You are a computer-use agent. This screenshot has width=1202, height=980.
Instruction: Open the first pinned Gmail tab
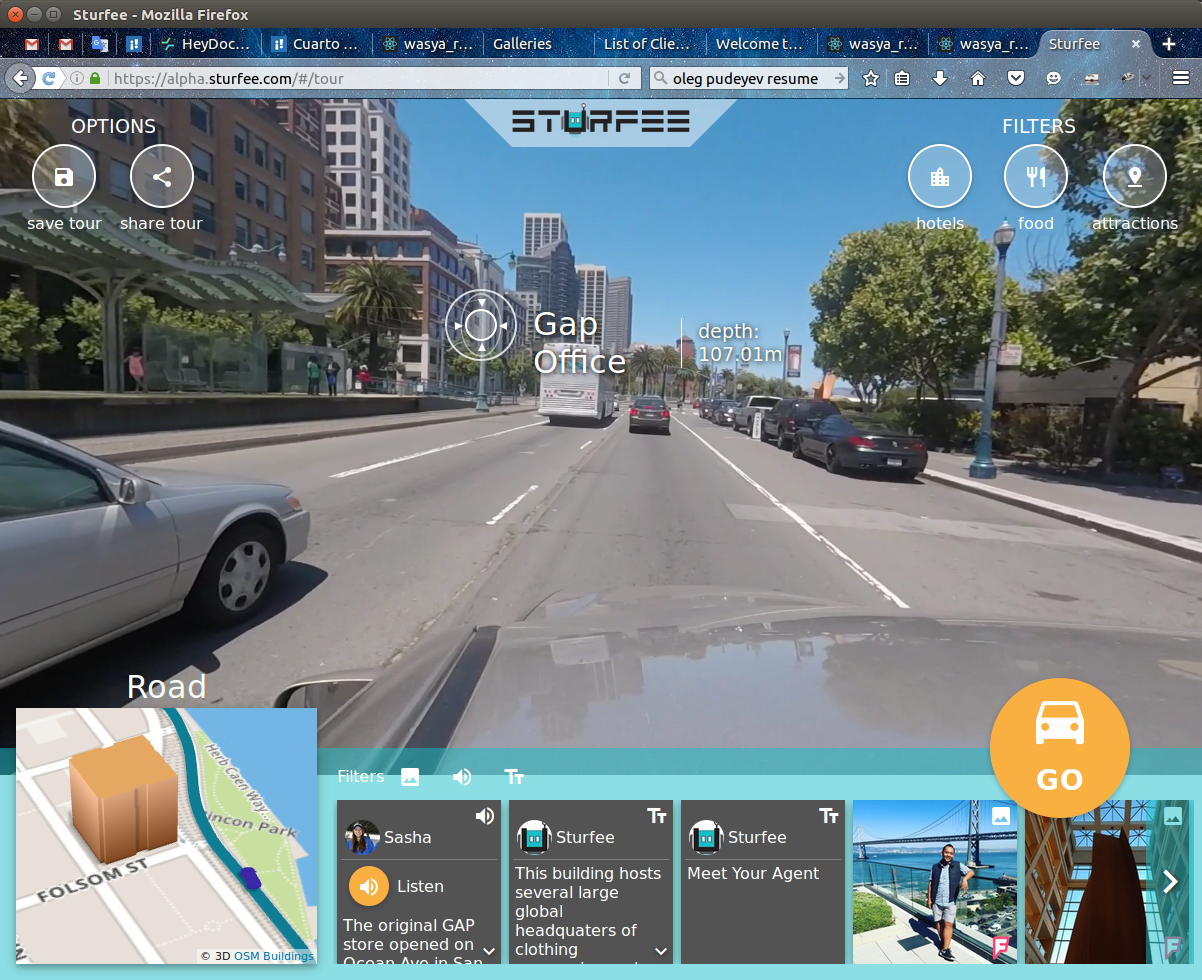coord(32,44)
